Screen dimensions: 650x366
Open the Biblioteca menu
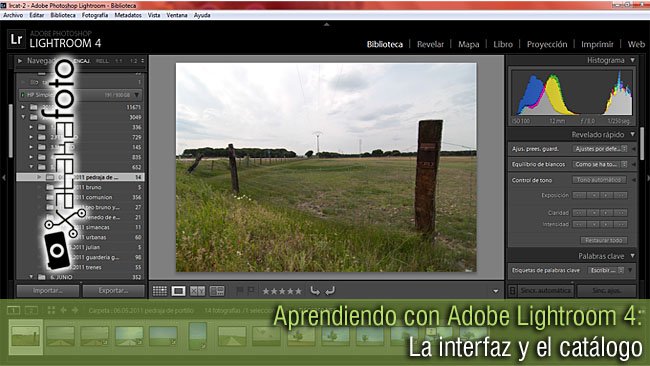click(x=63, y=15)
